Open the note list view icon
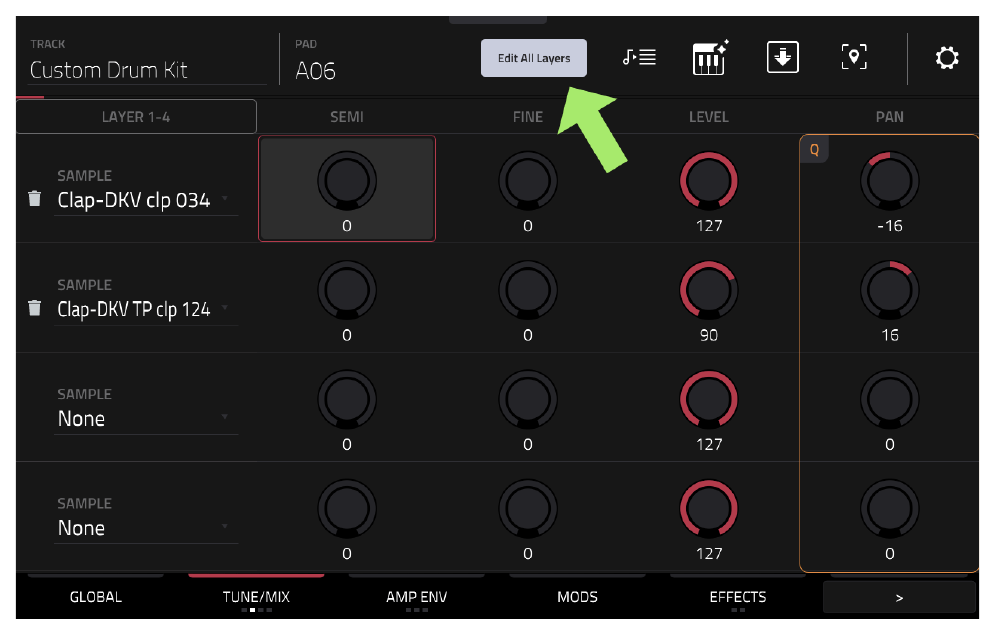 click(x=639, y=58)
